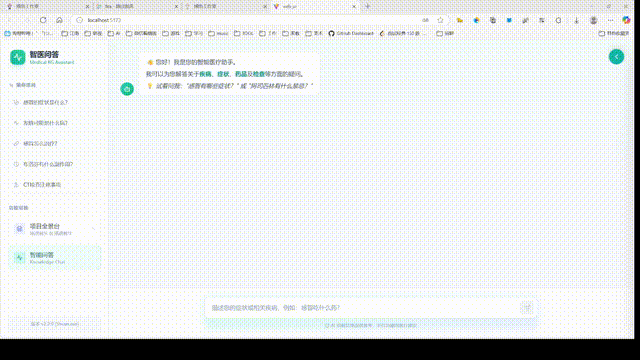Image resolution: width=640 pixels, height=360 pixels.
Task: Click site info icon in address bar
Action: click(79, 20)
